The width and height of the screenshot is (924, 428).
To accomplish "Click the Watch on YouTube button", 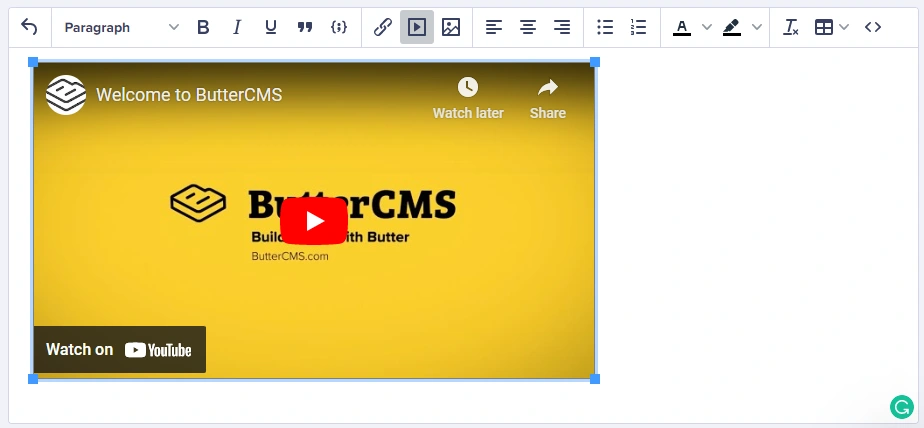I will coord(120,350).
